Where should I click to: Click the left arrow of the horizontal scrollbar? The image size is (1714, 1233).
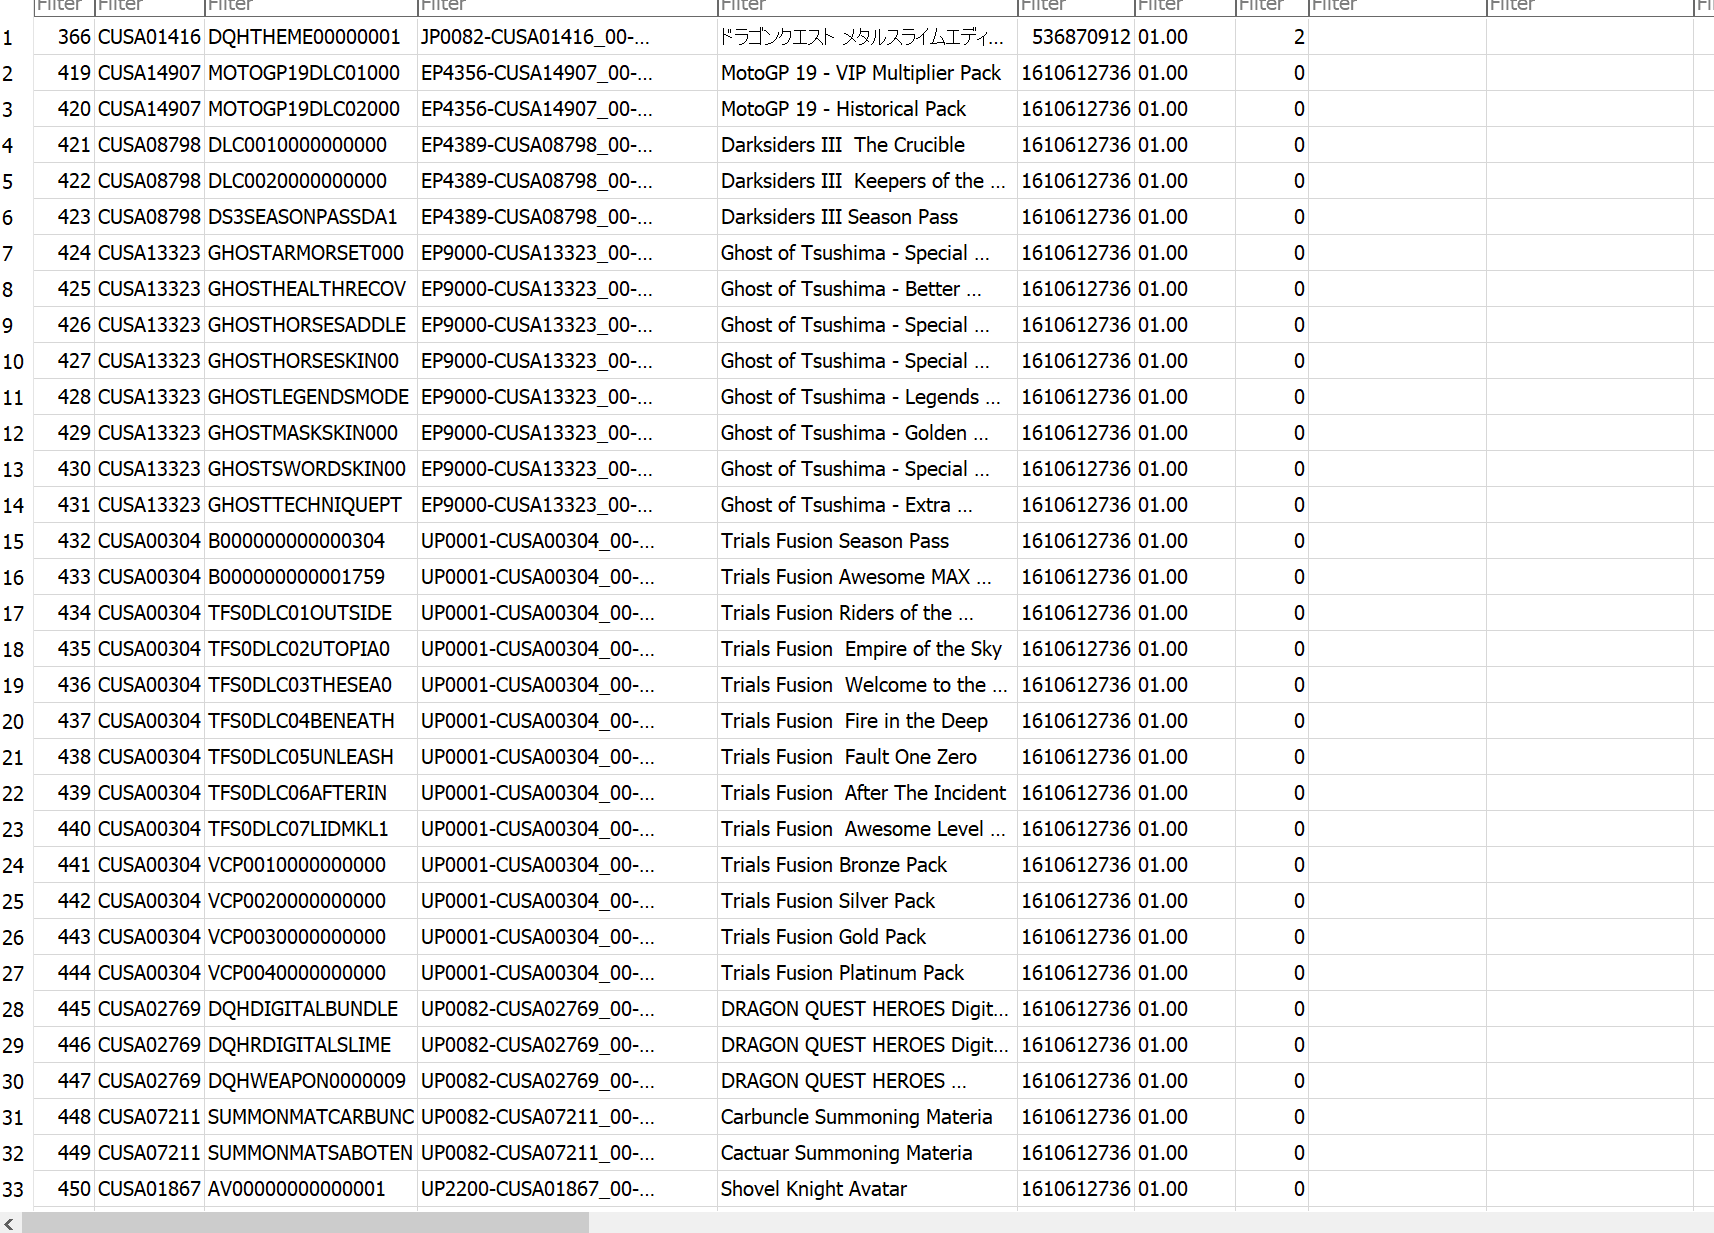pos(9,1223)
